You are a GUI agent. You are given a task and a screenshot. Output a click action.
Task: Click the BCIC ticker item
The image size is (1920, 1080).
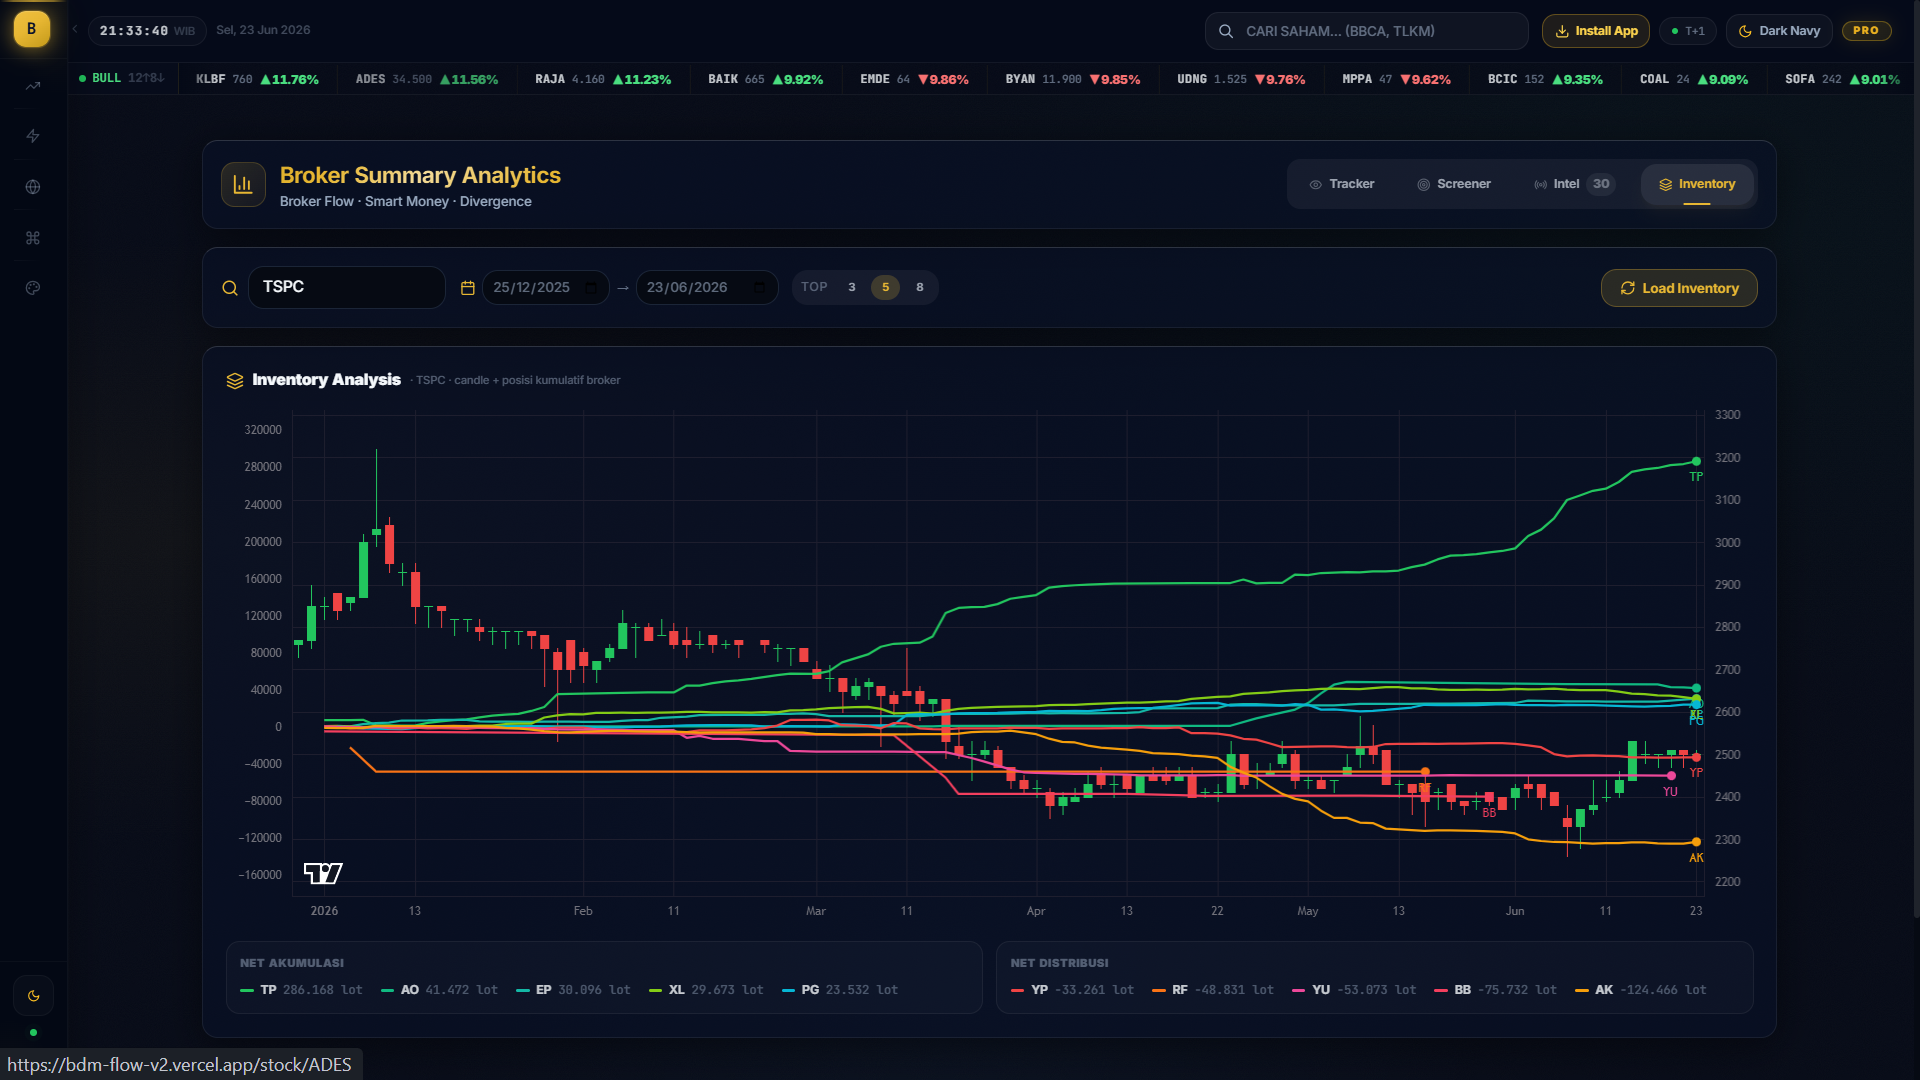click(1545, 79)
